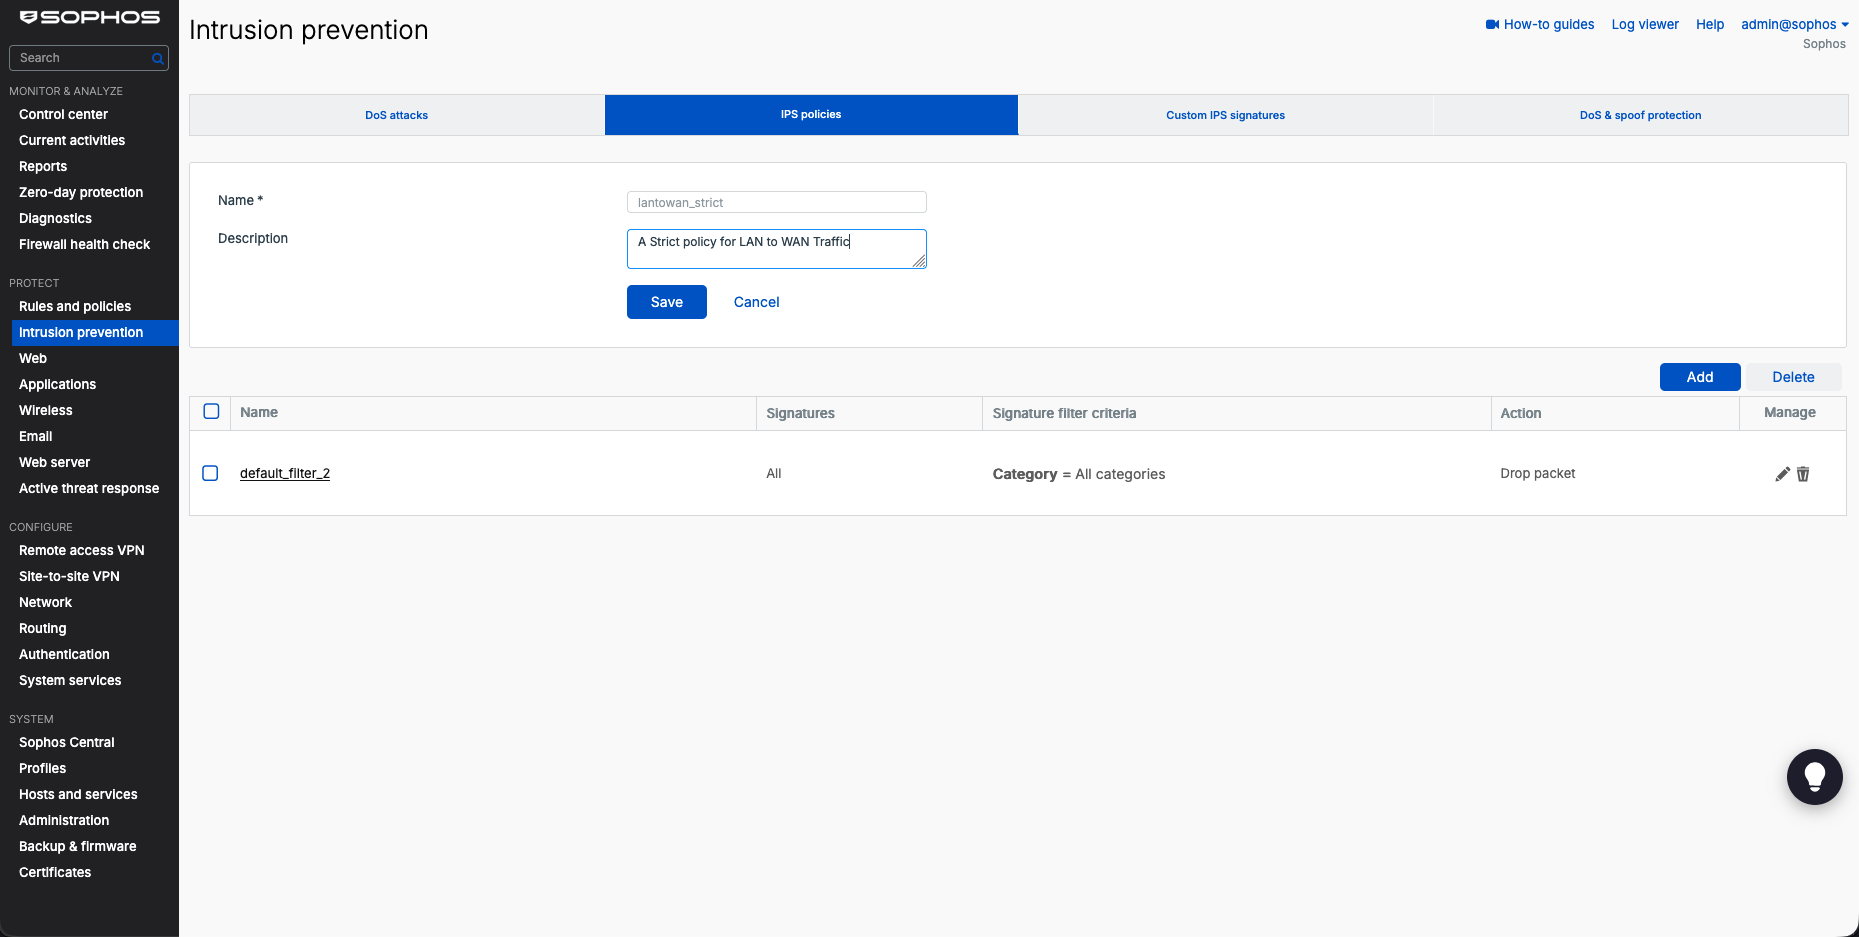
Task: Open System services menu item
Action: point(70,680)
